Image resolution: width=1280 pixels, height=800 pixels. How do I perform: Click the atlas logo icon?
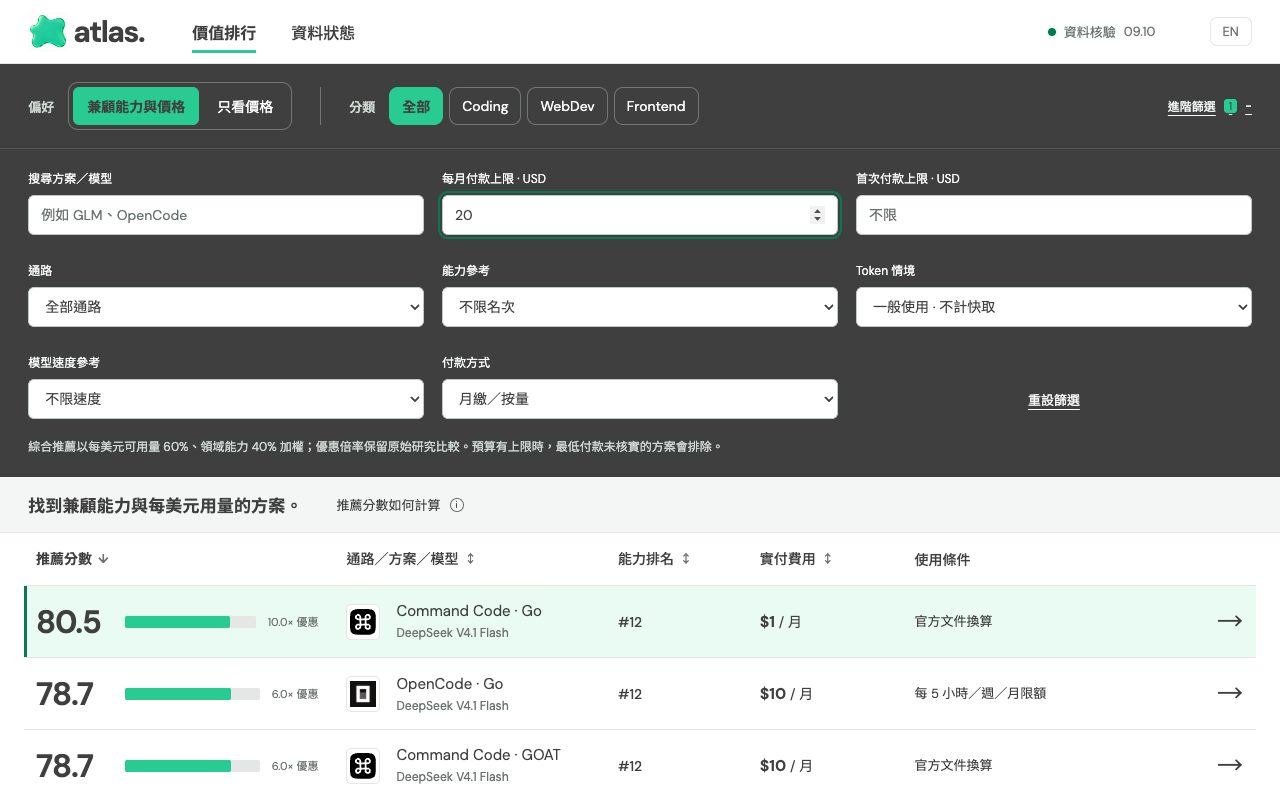click(x=48, y=32)
